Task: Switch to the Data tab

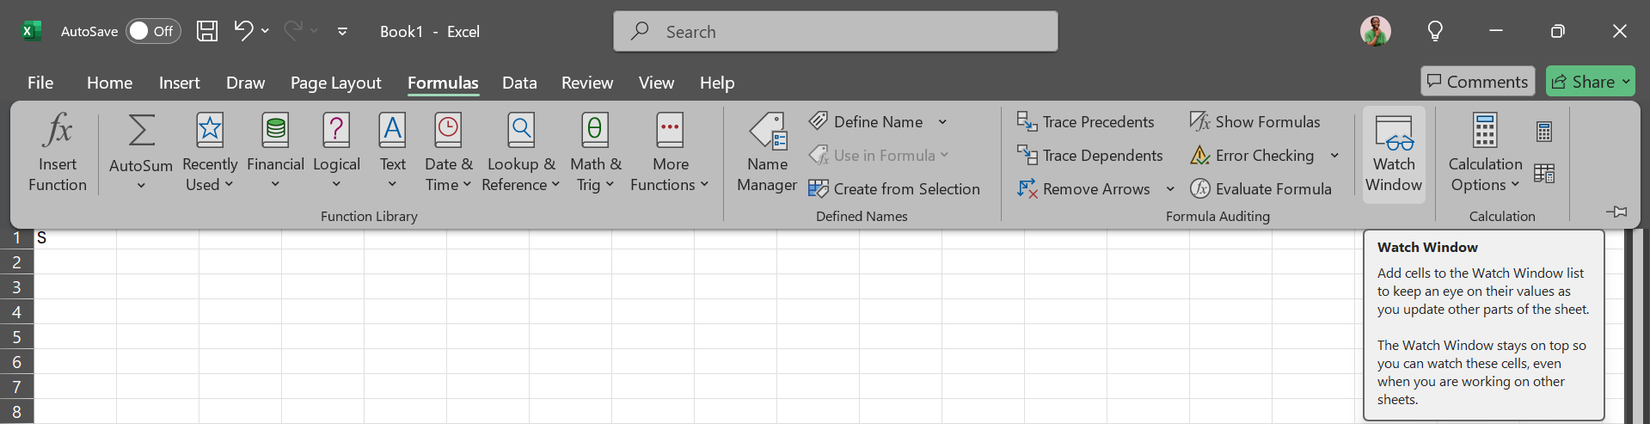Action: (x=519, y=82)
